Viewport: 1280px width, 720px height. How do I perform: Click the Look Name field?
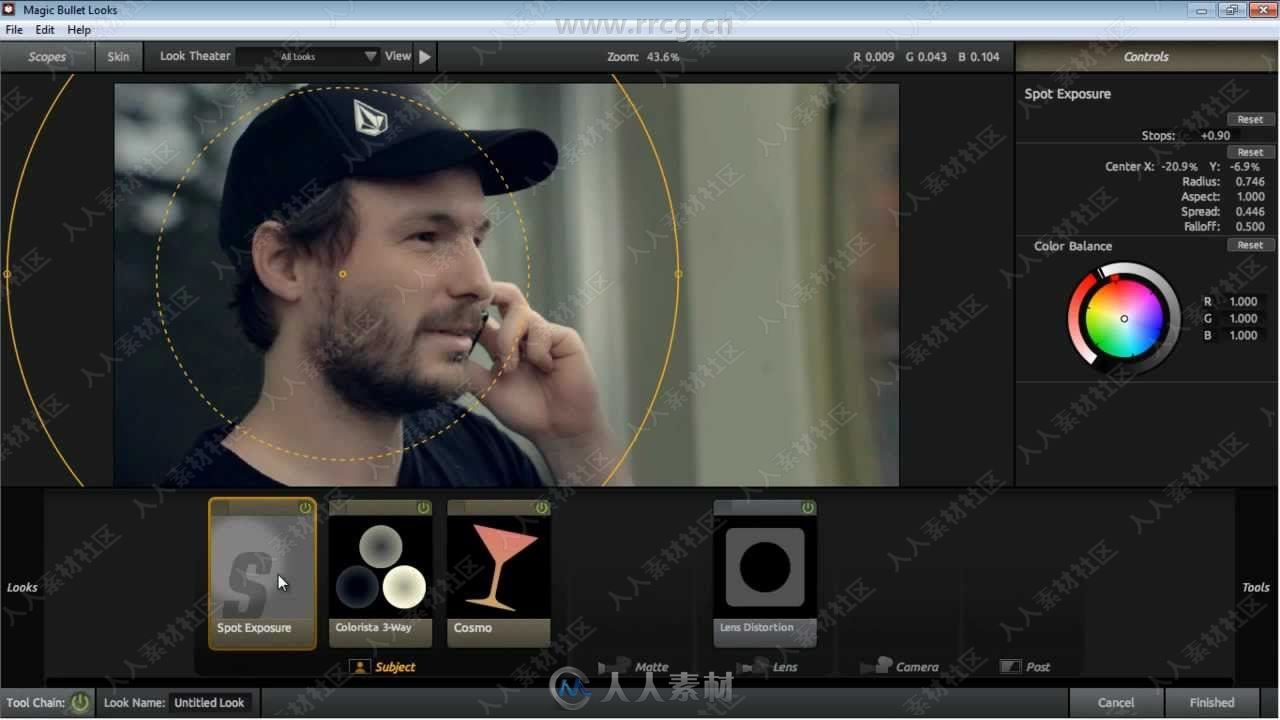pyautogui.click(x=209, y=703)
